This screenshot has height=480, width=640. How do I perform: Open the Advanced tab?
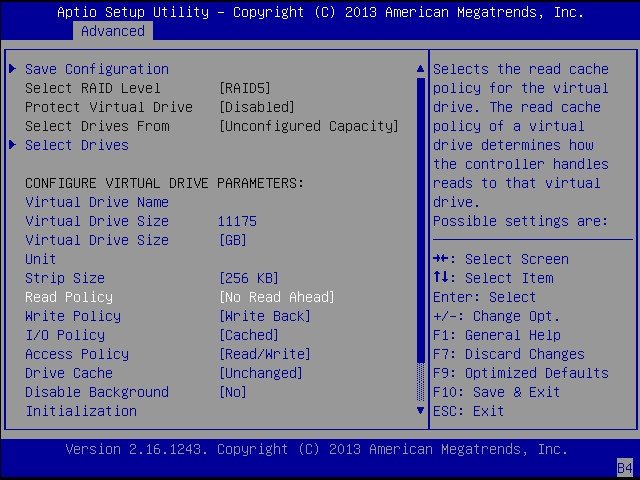coord(113,31)
